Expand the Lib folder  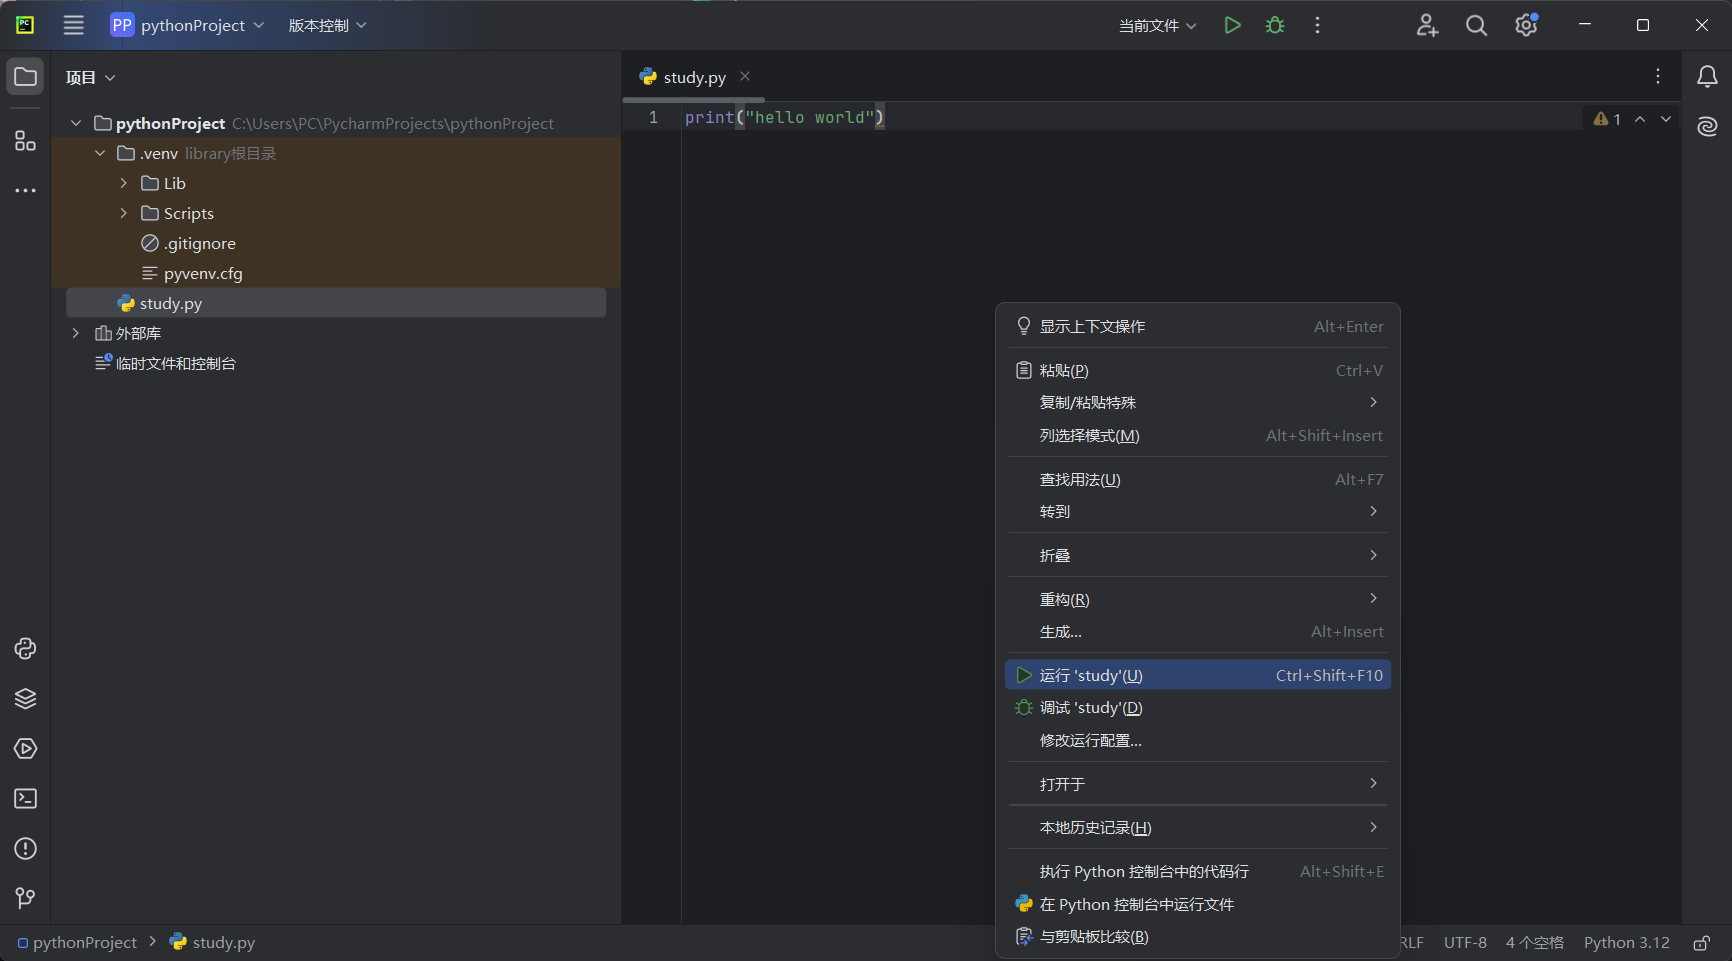tap(124, 183)
